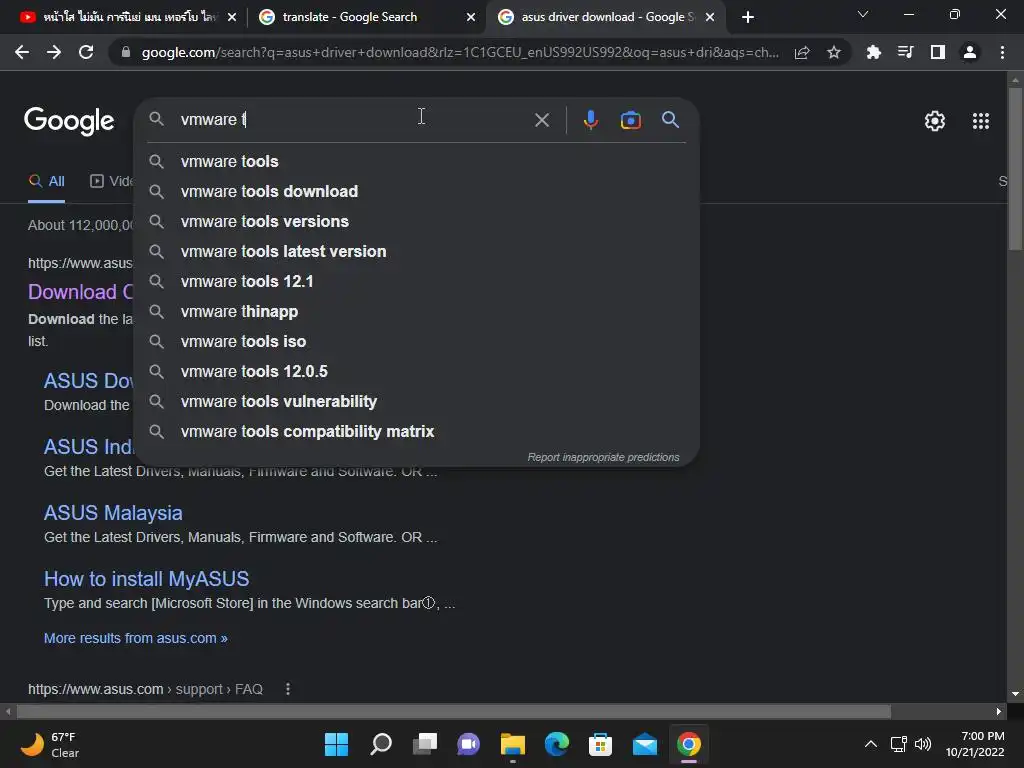The width and height of the screenshot is (1024, 768).
Task: Open Windows taskbar Search
Action: click(381, 744)
